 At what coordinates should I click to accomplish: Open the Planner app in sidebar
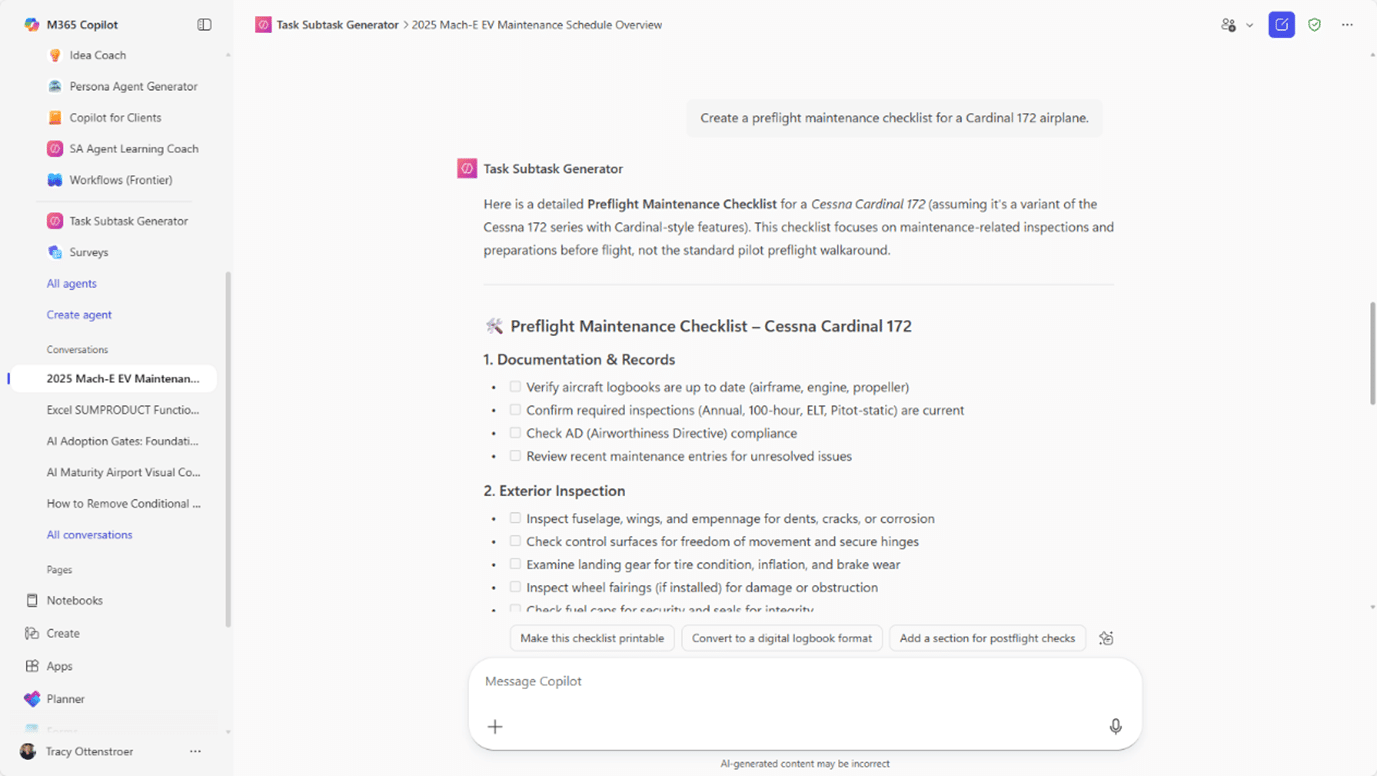(65, 699)
